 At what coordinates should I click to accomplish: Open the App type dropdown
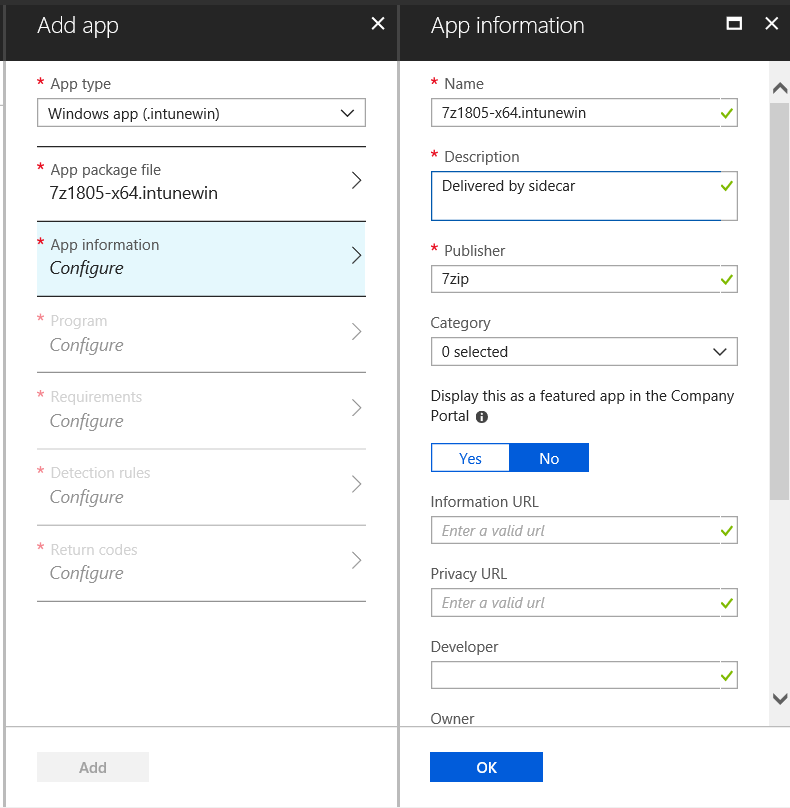pos(201,113)
